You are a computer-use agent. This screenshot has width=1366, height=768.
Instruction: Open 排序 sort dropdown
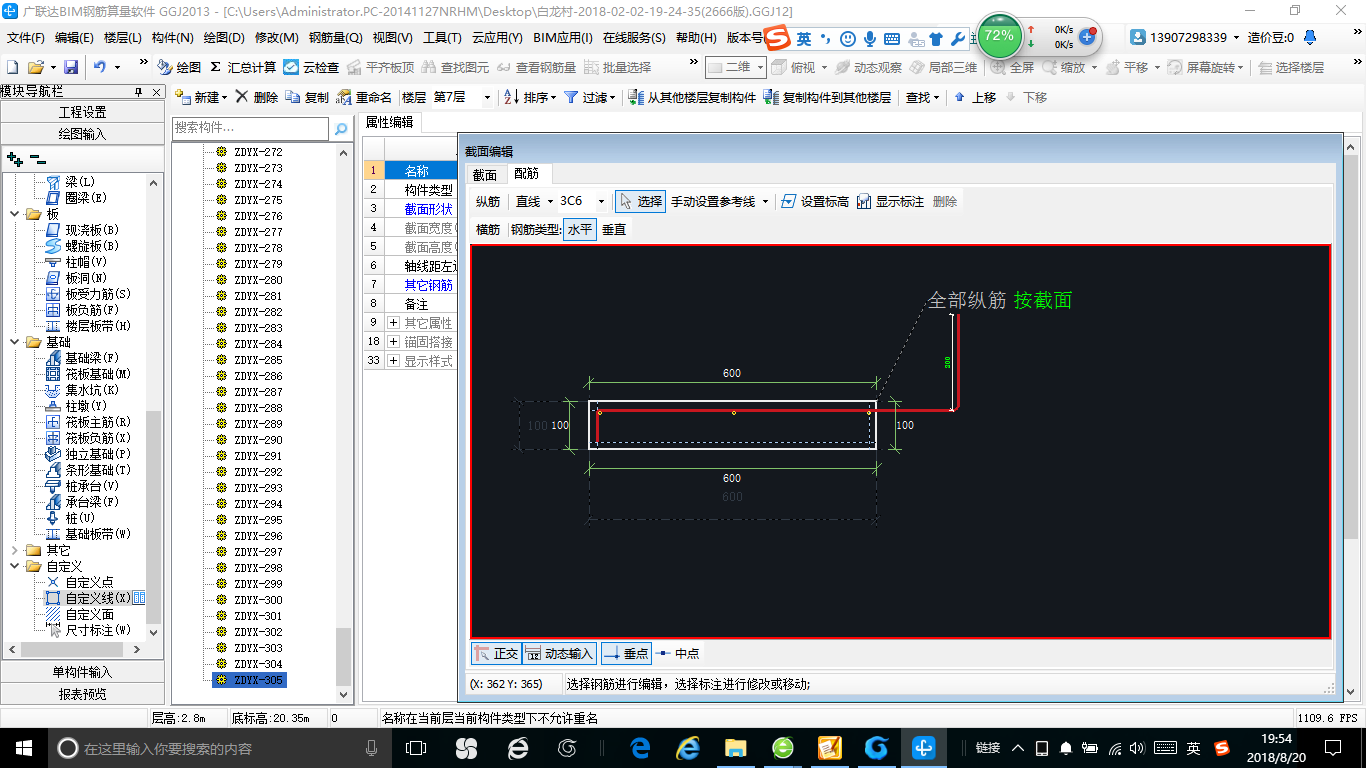pyautogui.click(x=553, y=97)
